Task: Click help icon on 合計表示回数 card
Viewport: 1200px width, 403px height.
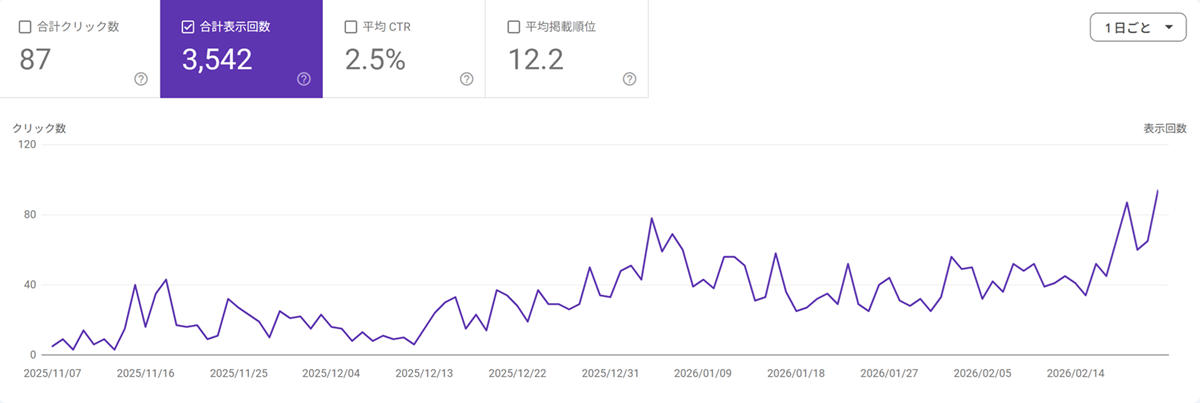Action: 304,79
